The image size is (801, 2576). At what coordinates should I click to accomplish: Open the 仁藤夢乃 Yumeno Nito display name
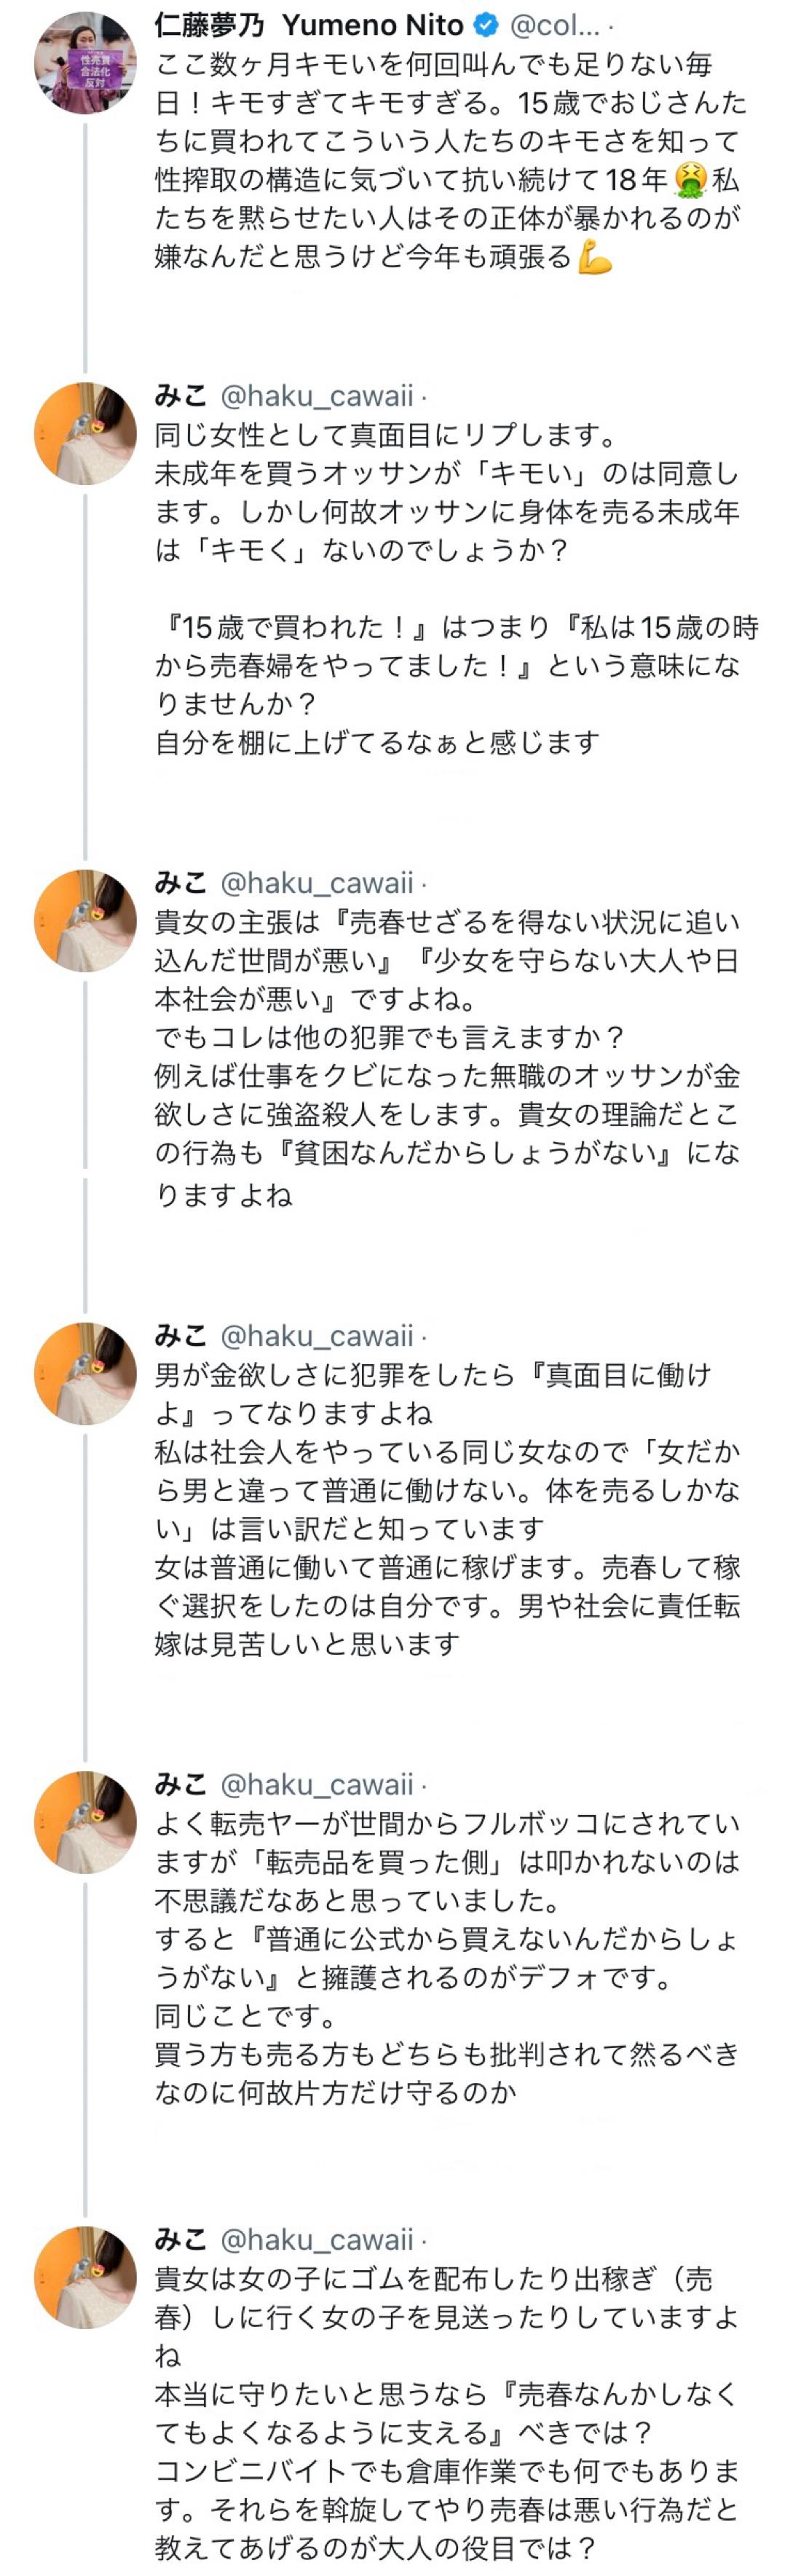(x=309, y=26)
